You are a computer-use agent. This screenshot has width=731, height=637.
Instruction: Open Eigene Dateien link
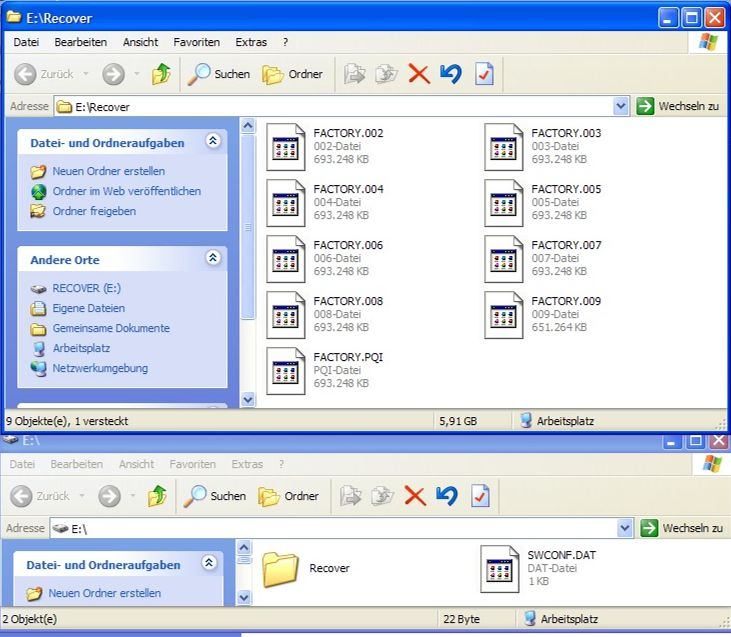pos(89,308)
